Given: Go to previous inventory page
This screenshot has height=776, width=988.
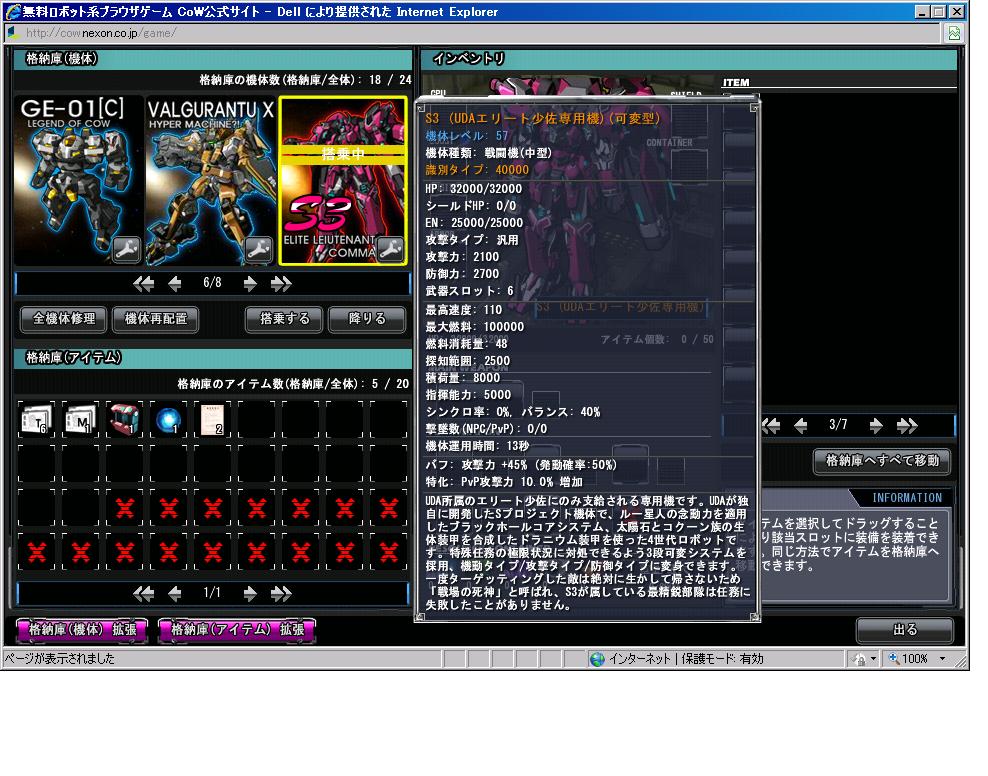Looking at the screenshot, I should [801, 426].
